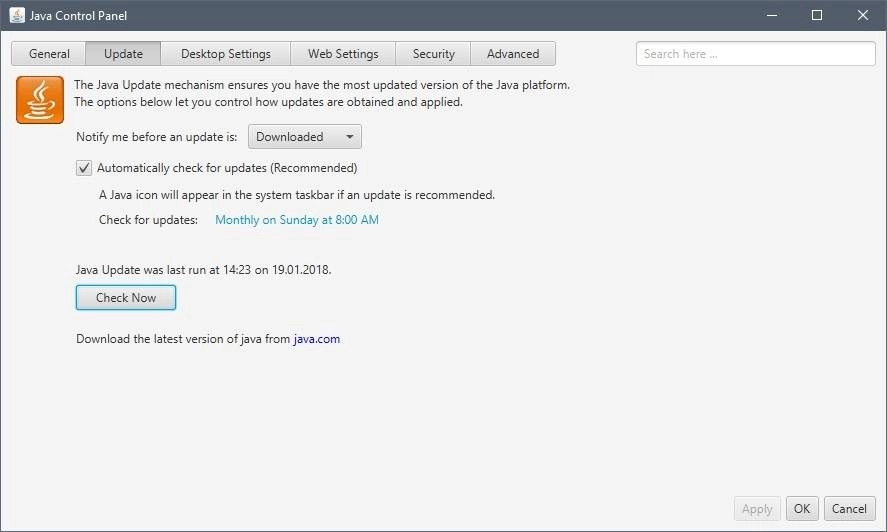Uncheck Automatically check for updates
887x532 pixels.
click(84, 168)
